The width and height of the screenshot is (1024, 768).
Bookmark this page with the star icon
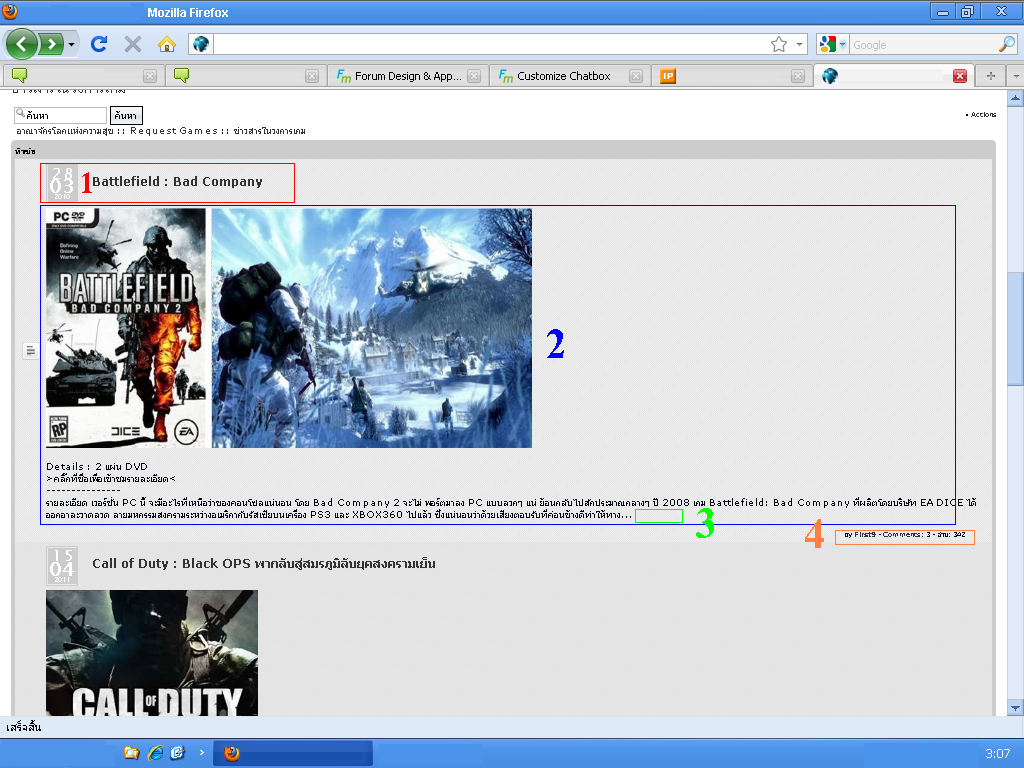(778, 44)
